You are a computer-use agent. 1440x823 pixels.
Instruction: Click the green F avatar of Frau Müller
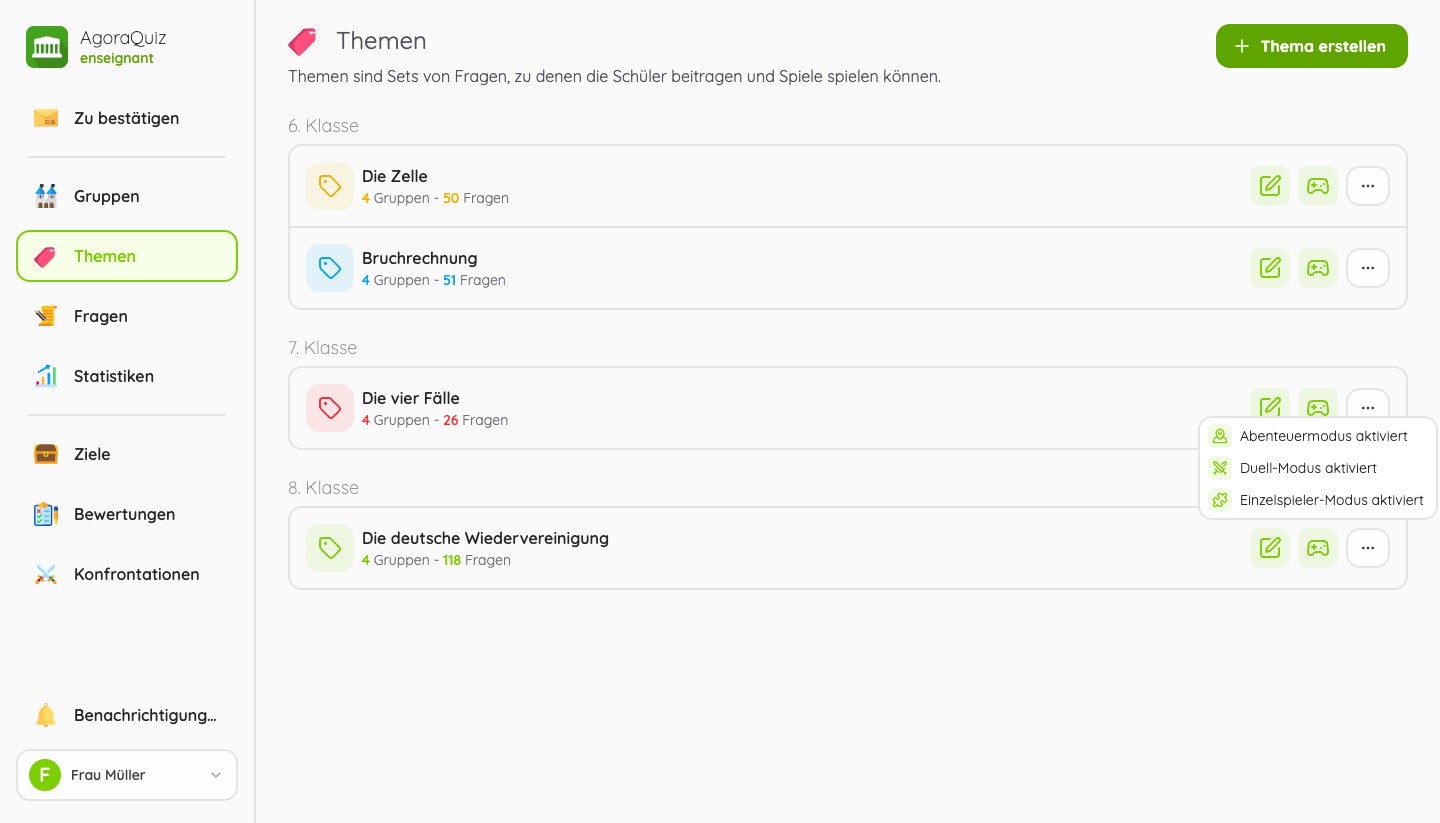45,775
